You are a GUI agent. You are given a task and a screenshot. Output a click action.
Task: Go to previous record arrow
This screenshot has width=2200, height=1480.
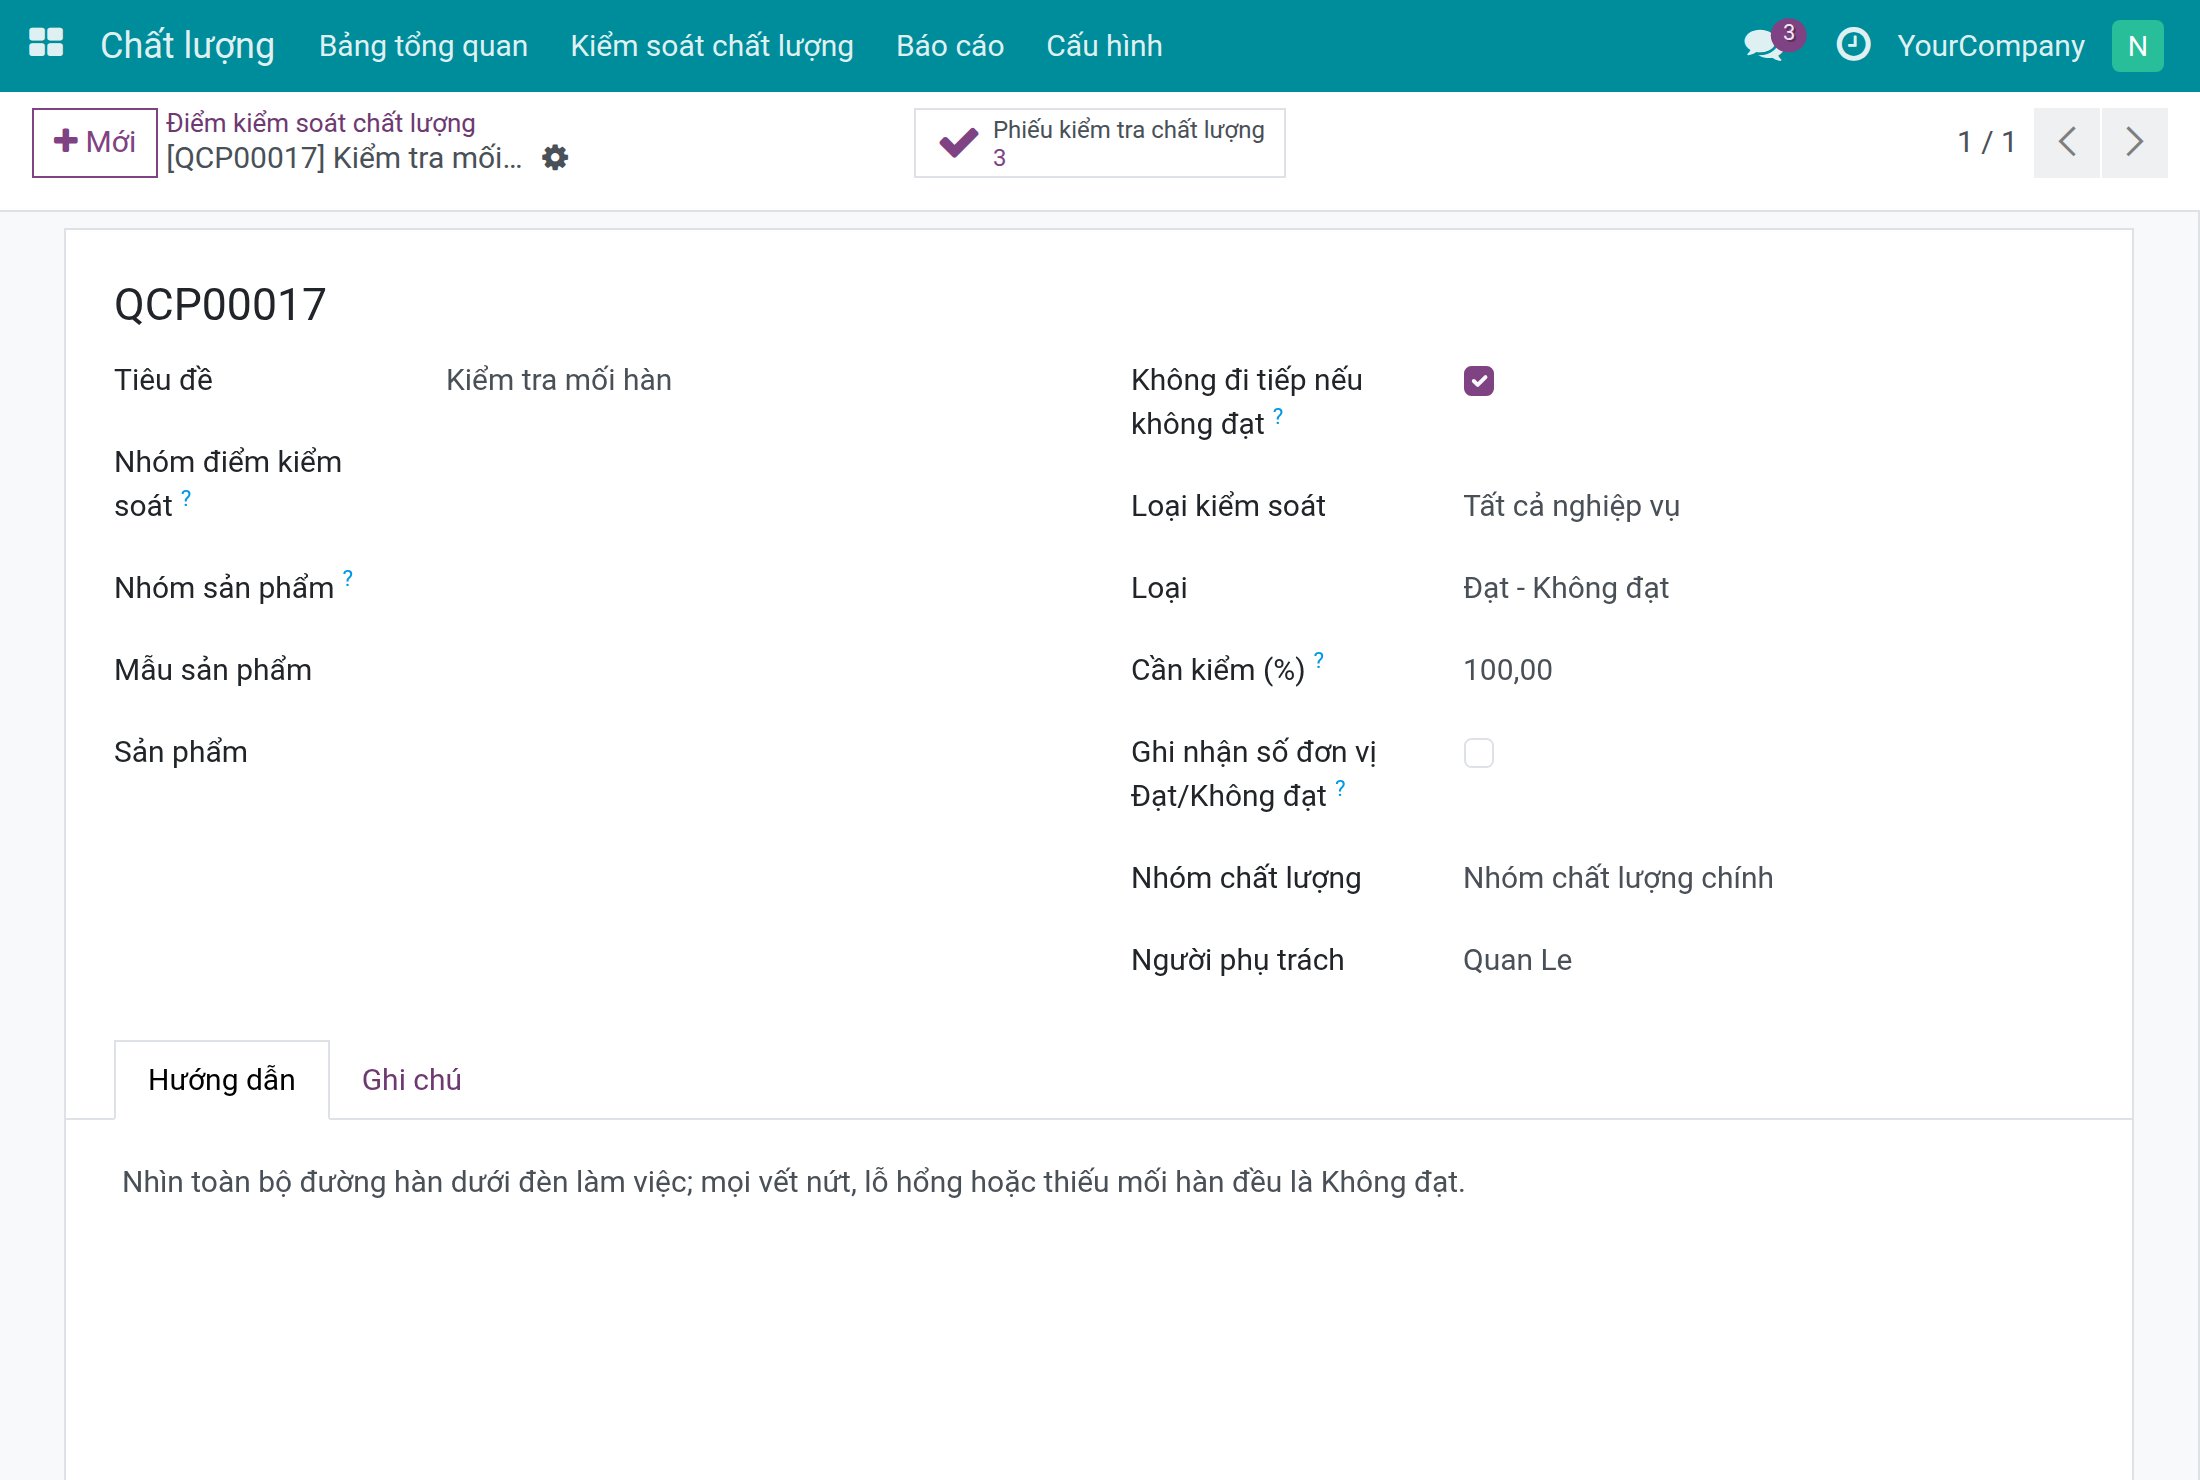[x=2067, y=142]
